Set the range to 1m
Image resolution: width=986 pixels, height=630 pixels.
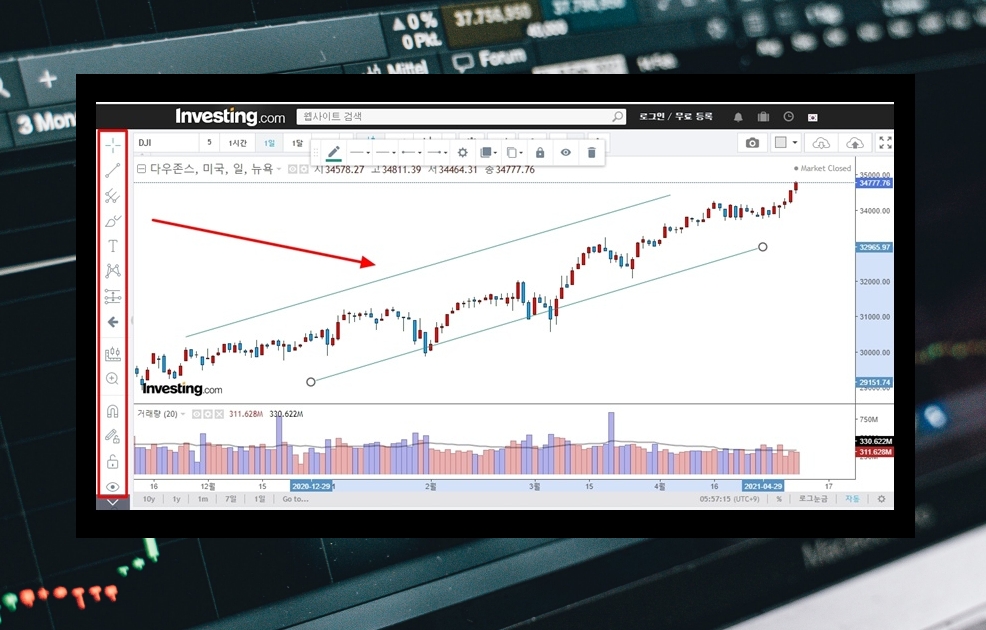pos(203,499)
